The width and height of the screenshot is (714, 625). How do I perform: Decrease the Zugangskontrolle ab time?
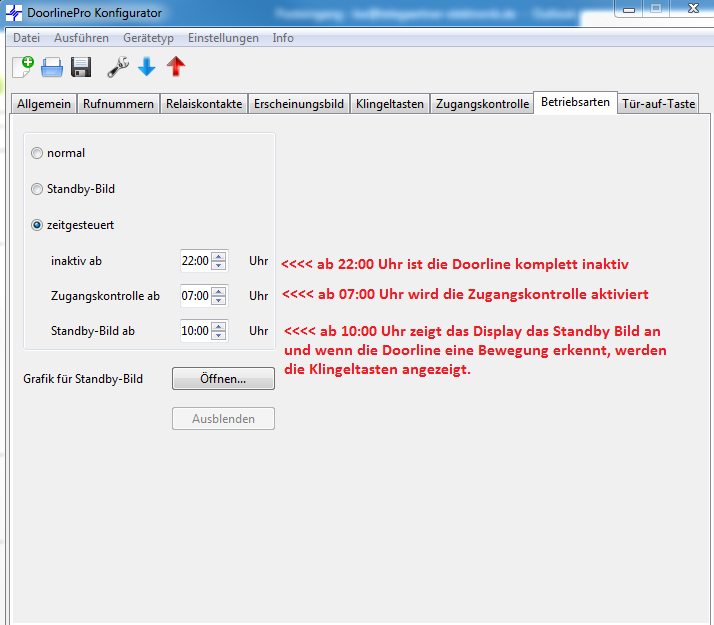(219, 300)
